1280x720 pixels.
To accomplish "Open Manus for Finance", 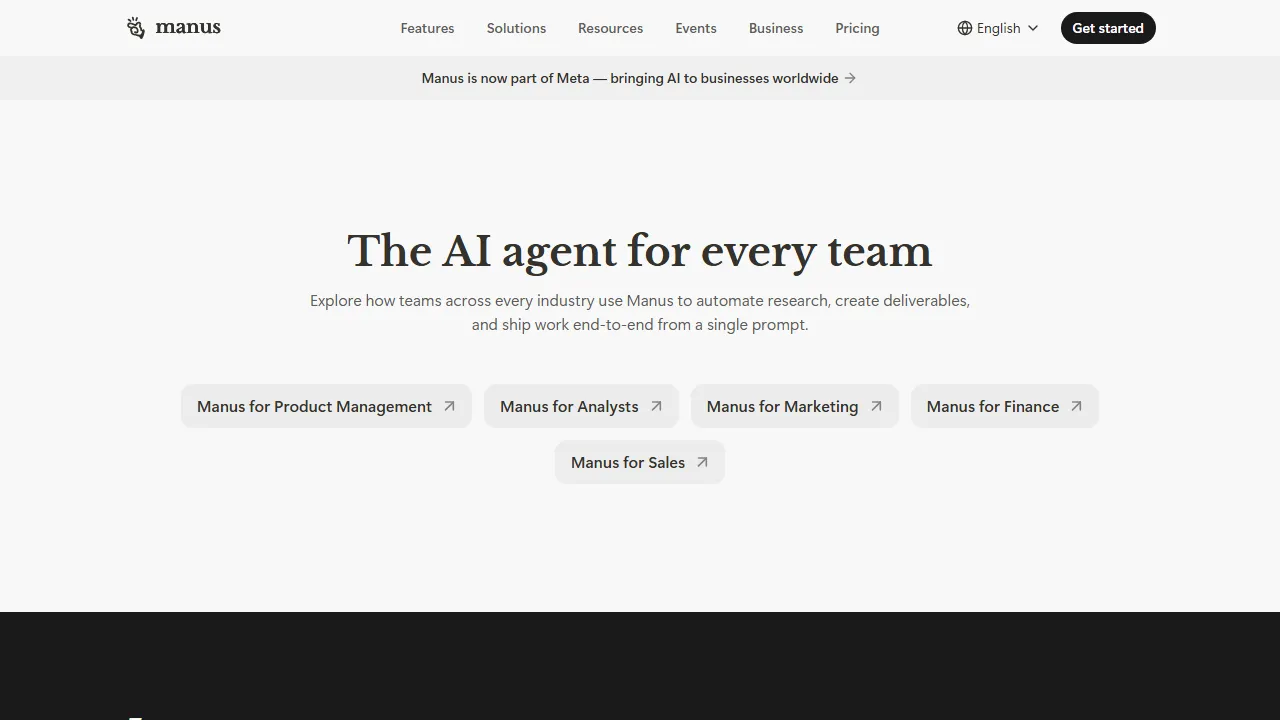I will [1004, 406].
